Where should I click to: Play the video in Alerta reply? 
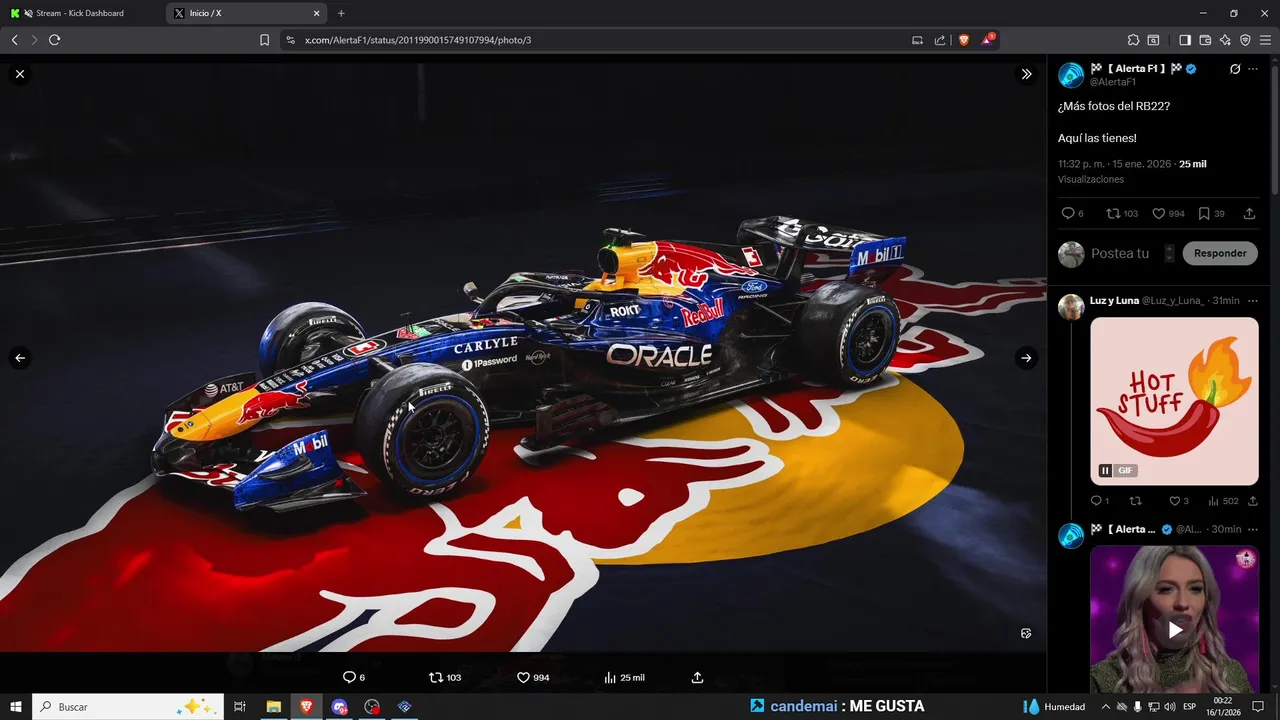point(1175,630)
